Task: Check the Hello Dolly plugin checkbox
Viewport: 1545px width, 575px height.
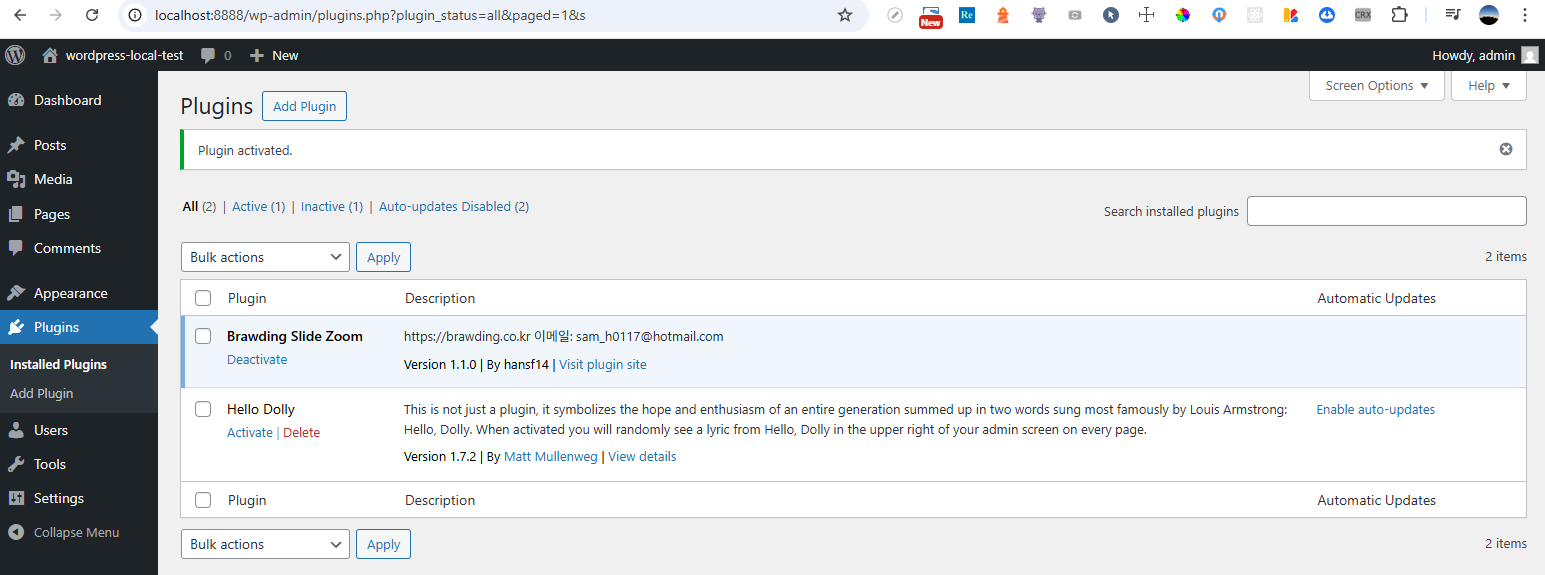Action: point(203,409)
